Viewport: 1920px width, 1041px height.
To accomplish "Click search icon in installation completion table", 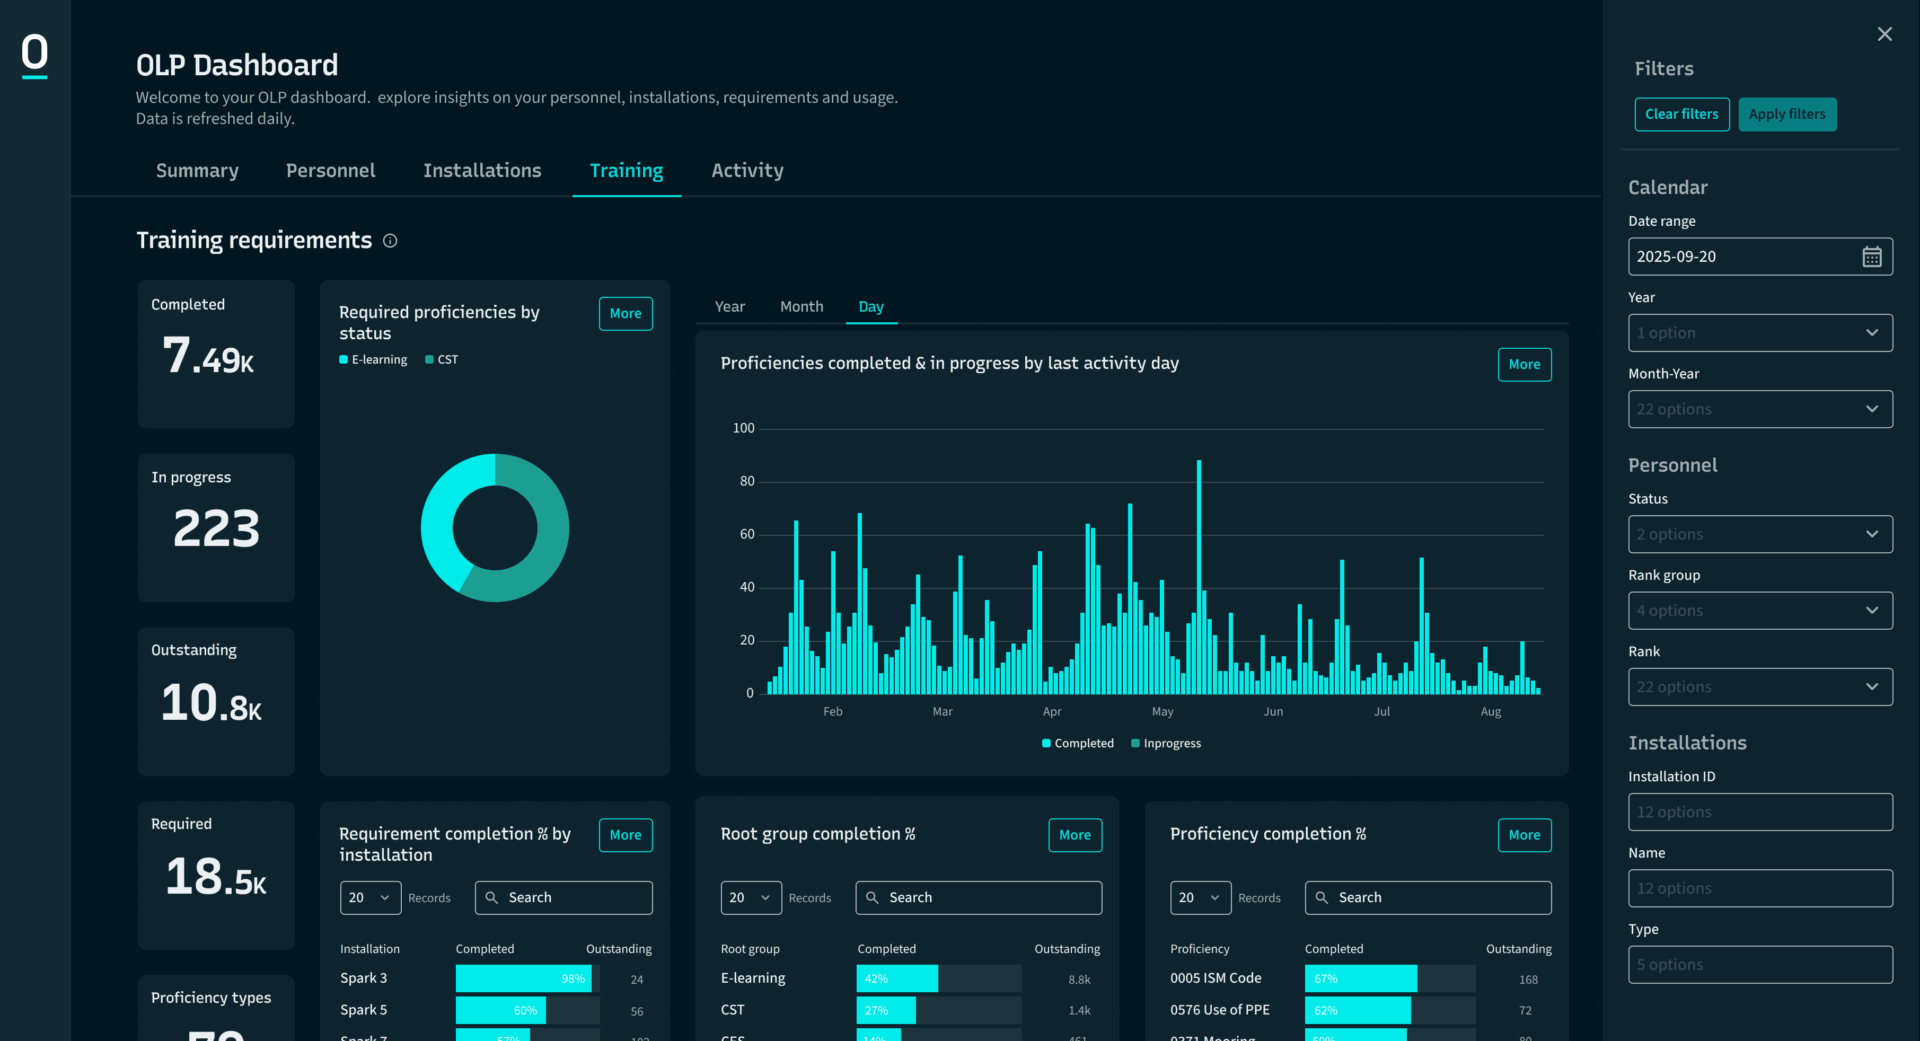I will [x=491, y=898].
